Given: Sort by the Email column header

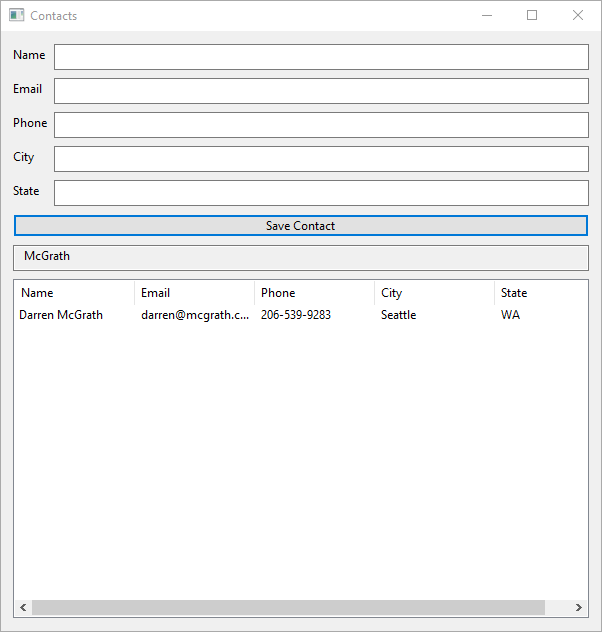Looking at the screenshot, I should [195, 293].
